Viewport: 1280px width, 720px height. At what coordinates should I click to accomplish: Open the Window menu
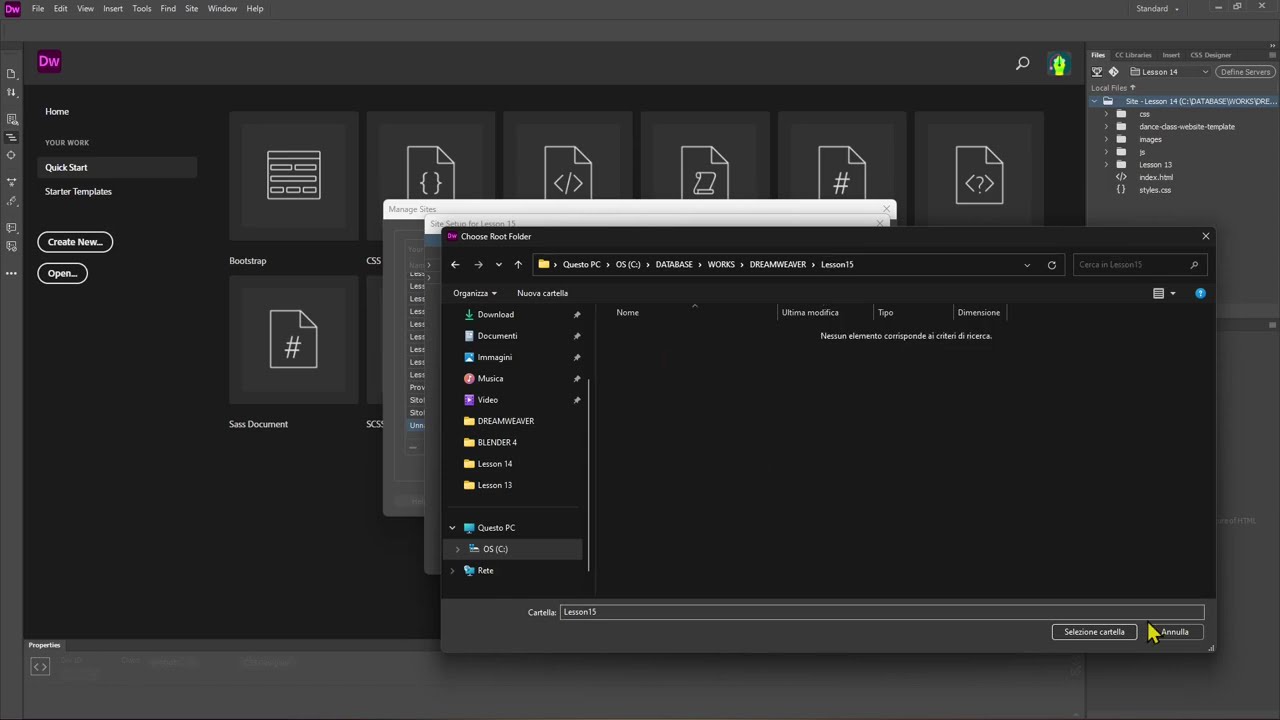click(x=222, y=9)
